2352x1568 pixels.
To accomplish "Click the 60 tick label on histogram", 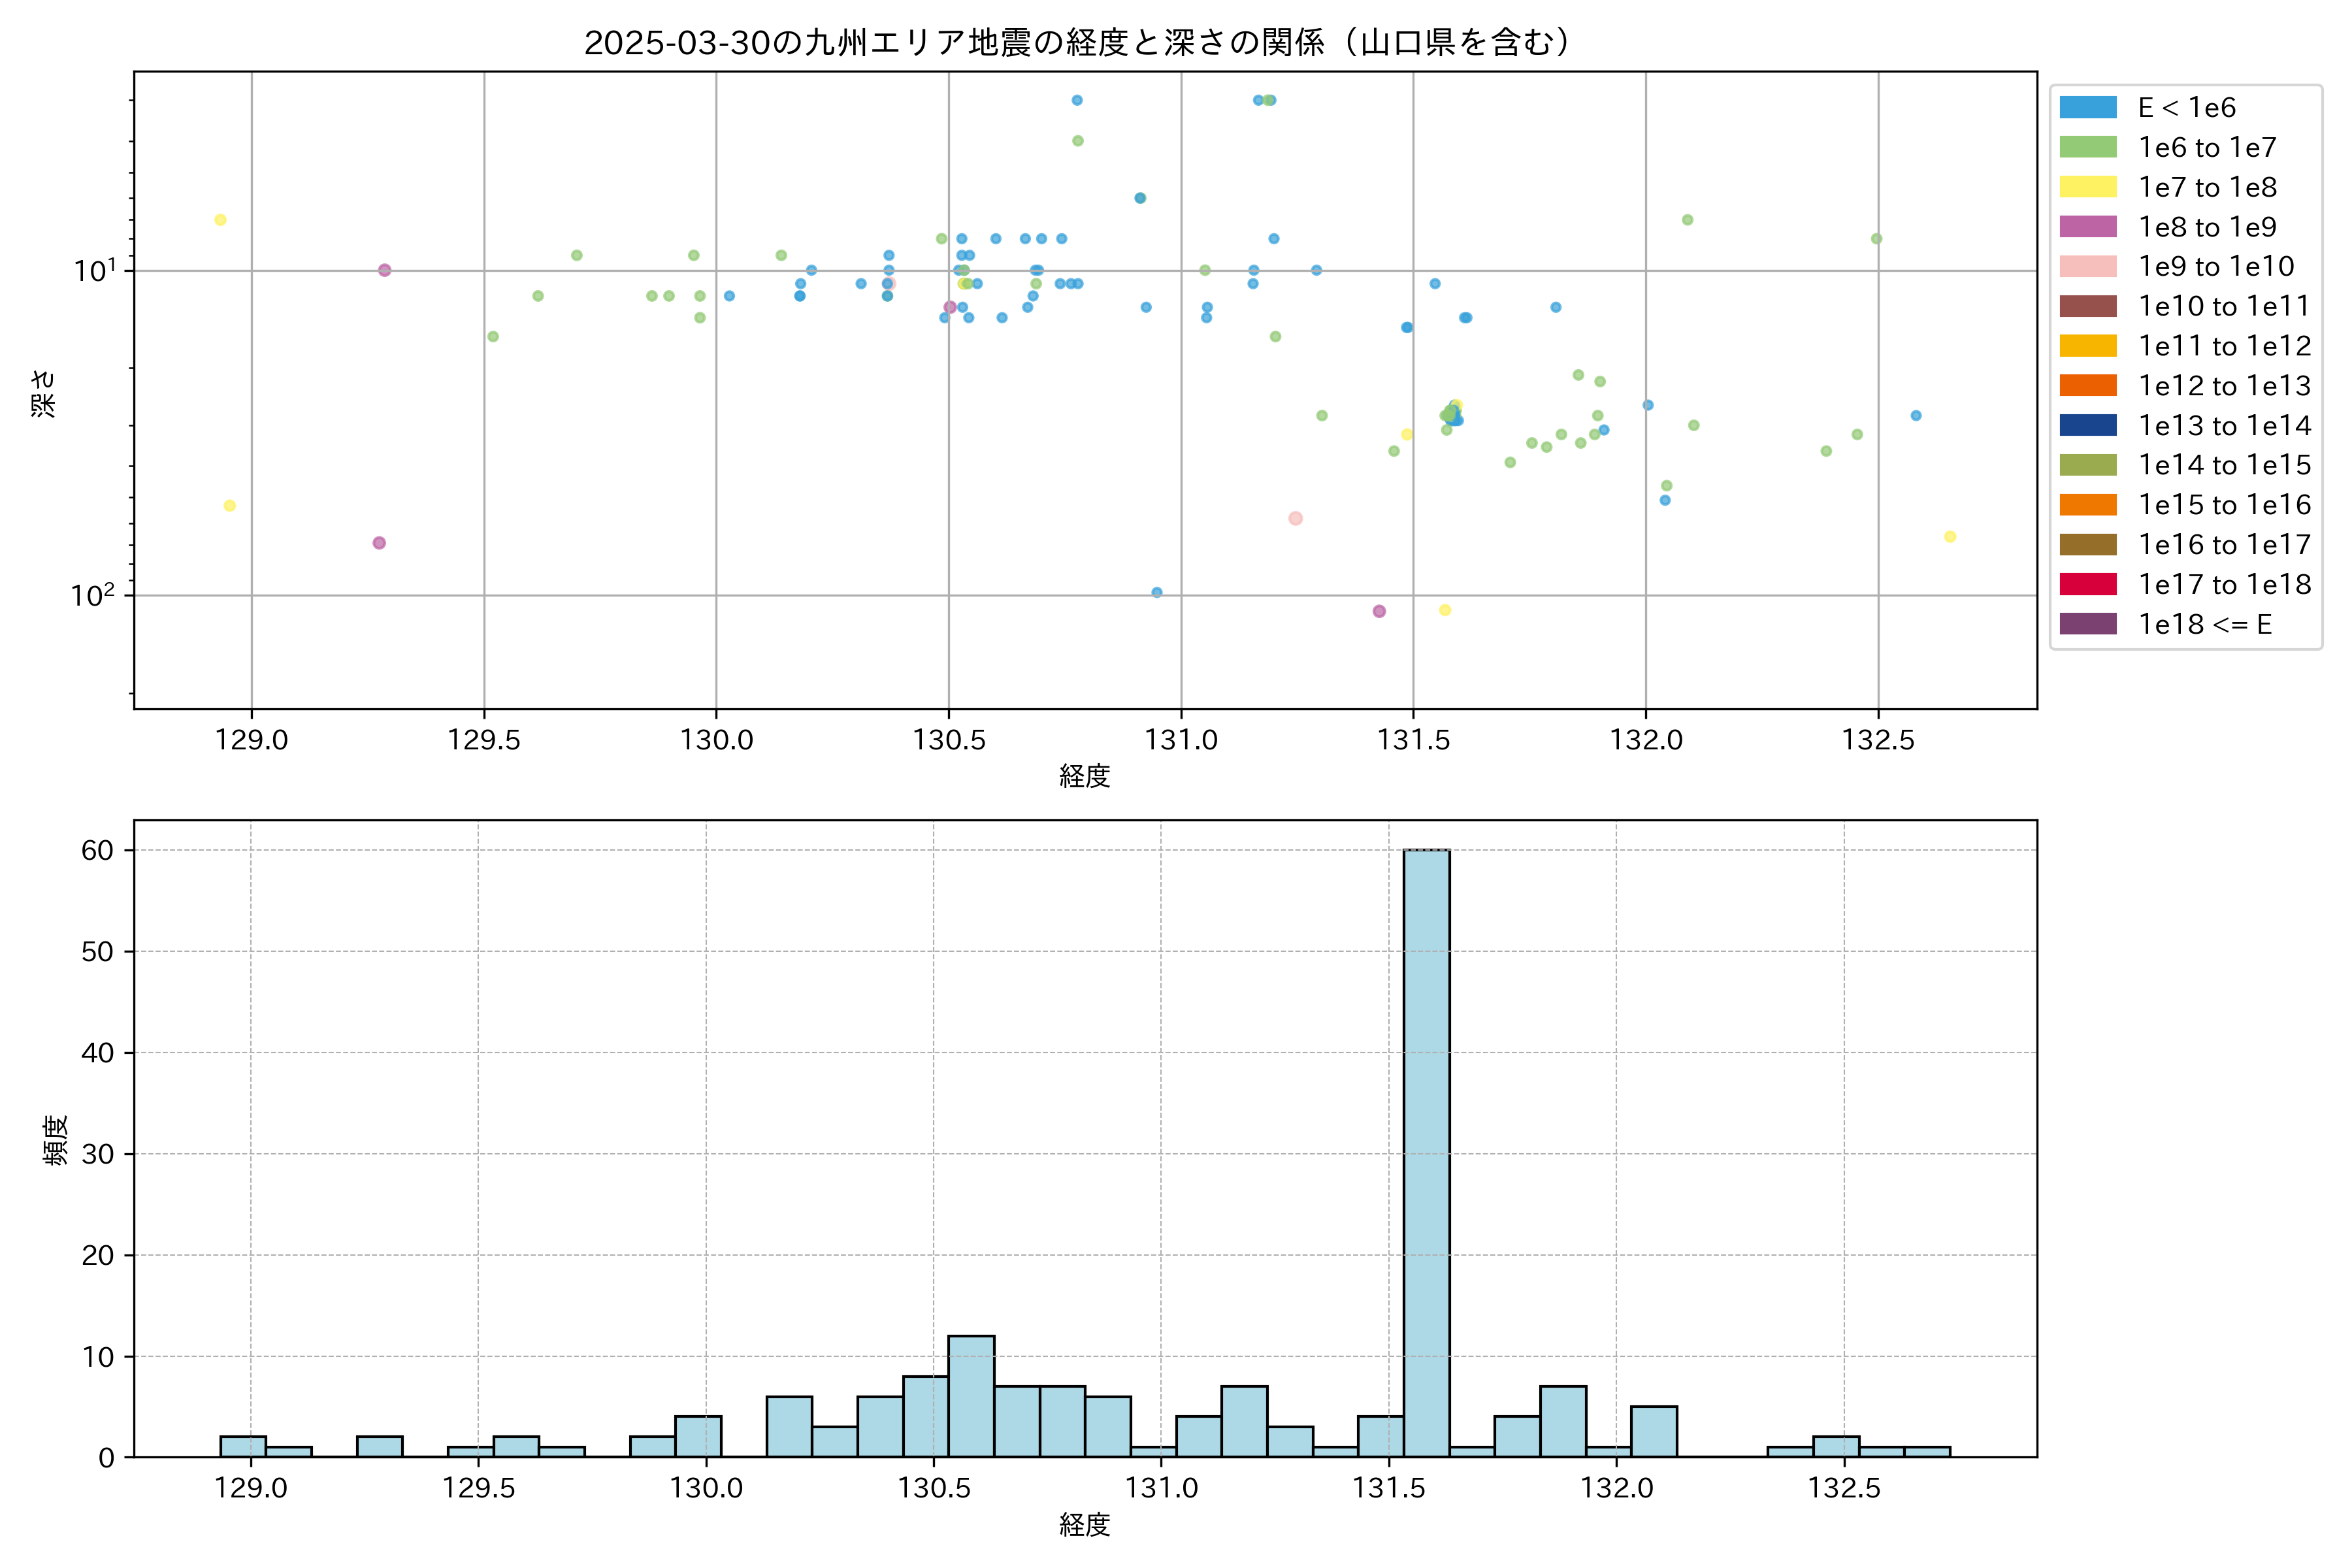I will click(98, 850).
